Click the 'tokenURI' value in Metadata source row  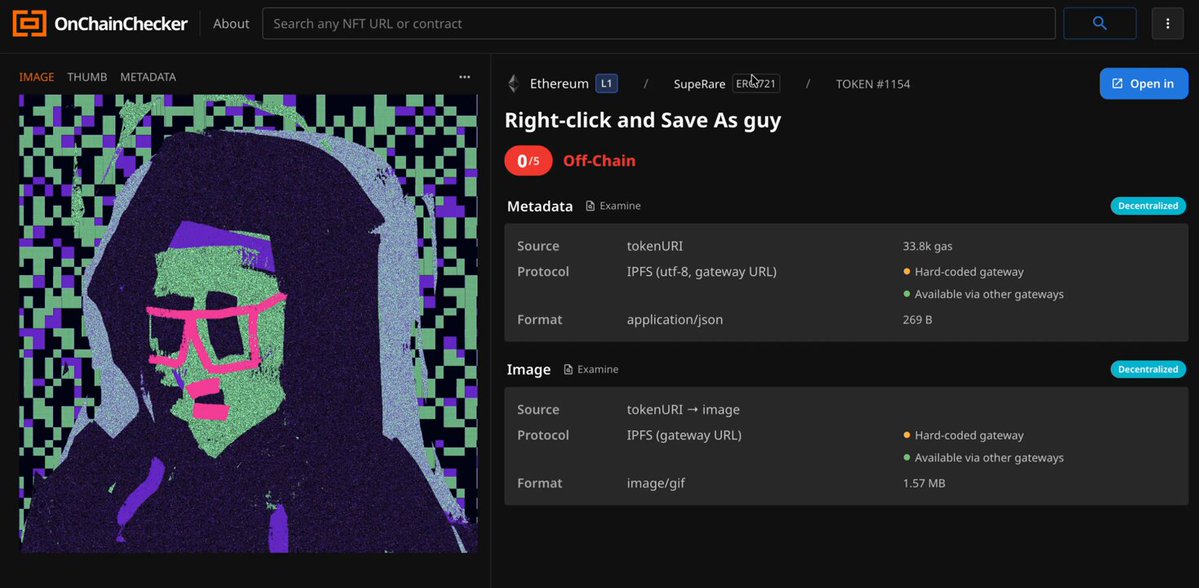click(655, 246)
